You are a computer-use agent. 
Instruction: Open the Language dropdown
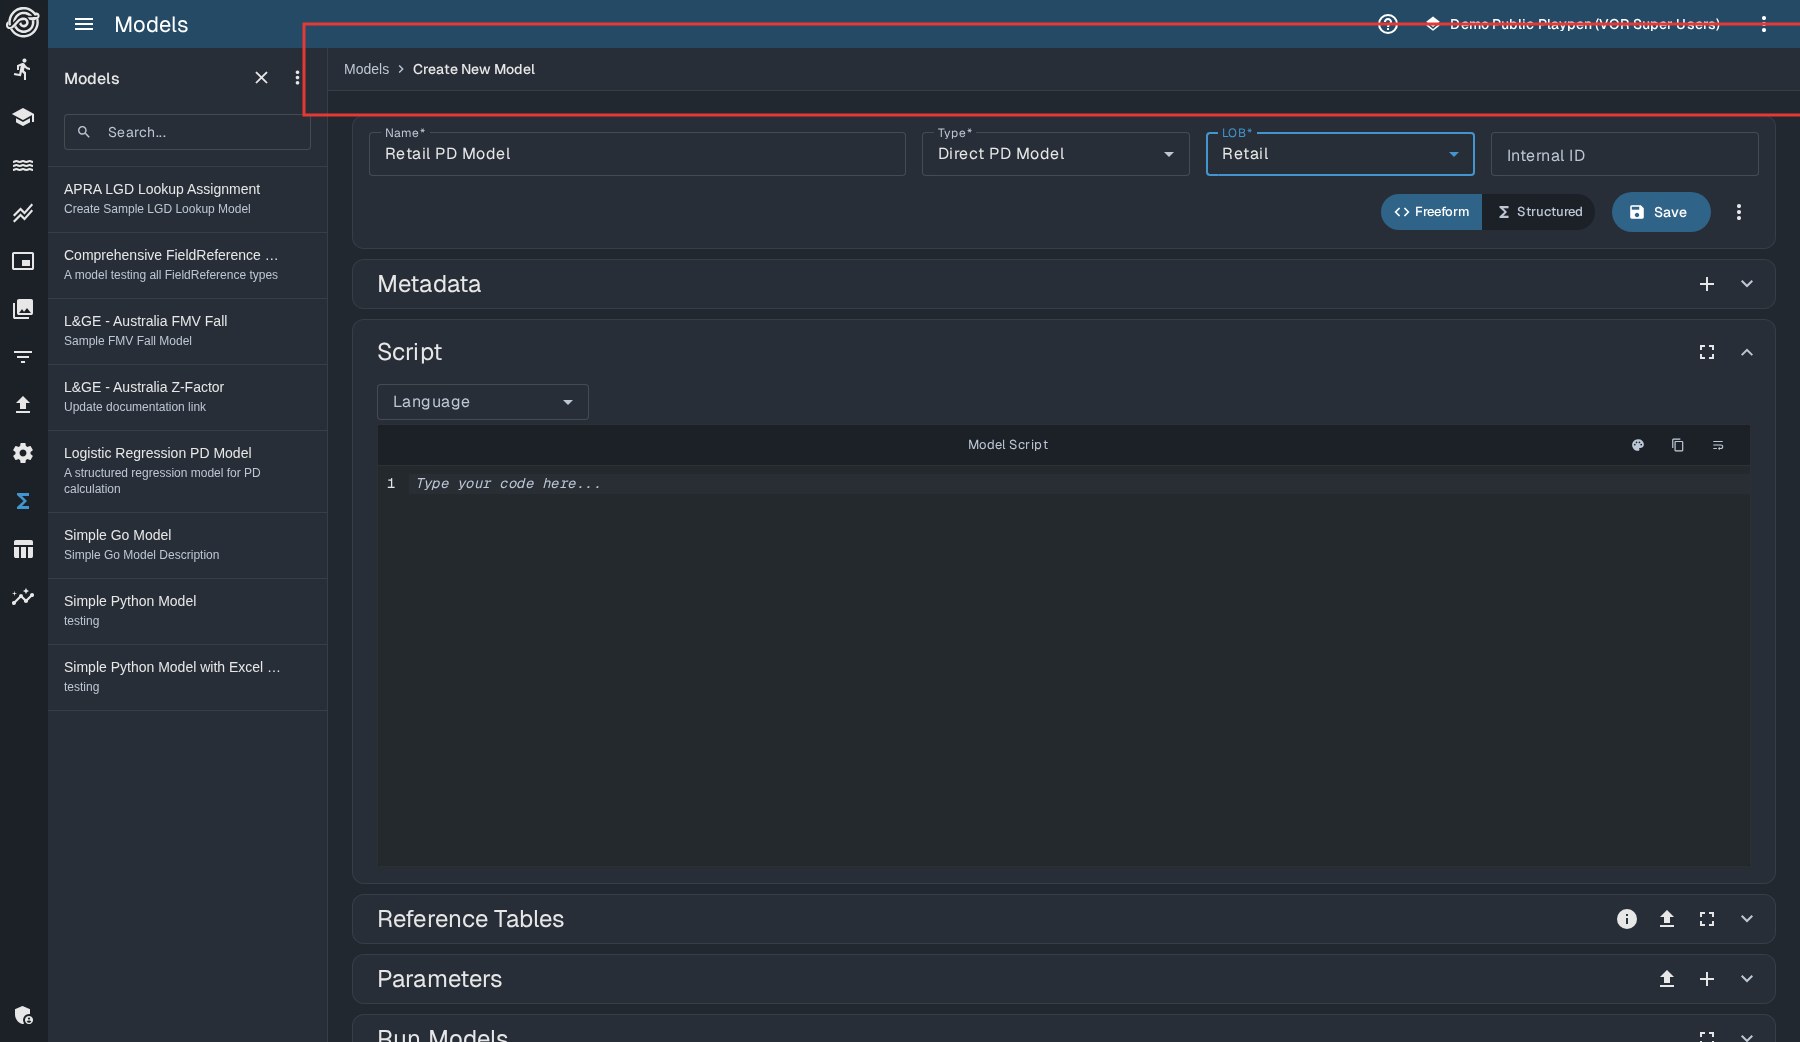click(482, 402)
